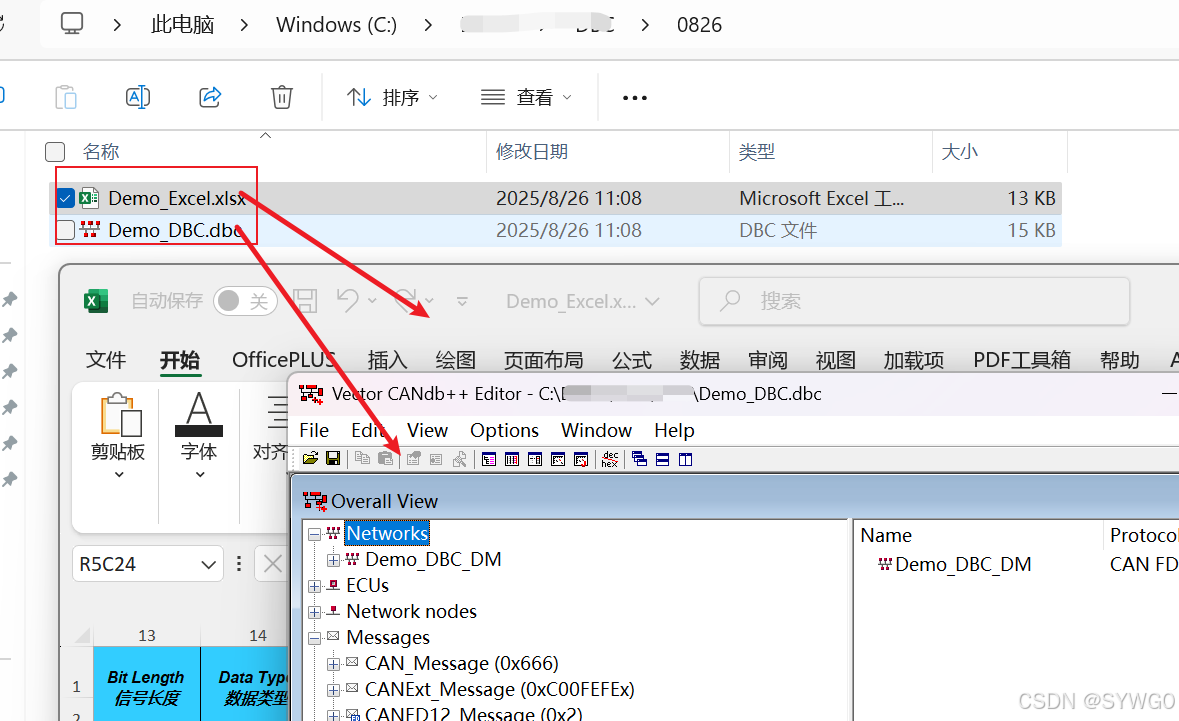Click the Excel save icon in title bar
Viewport: 1179px width, 721px height.
(305, 301)
